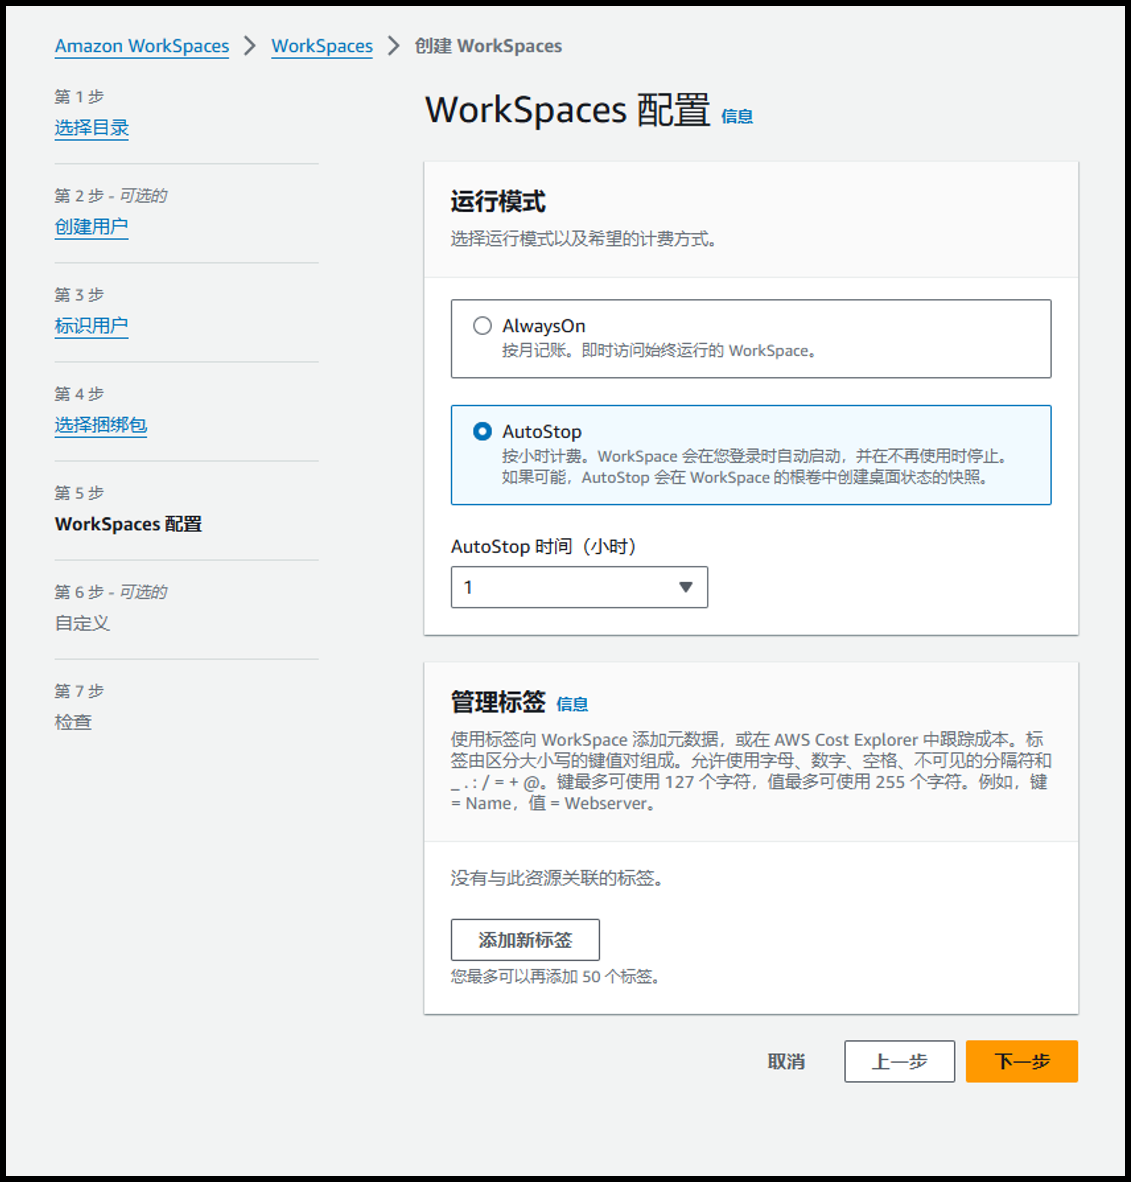Click the 没有与此资源关联的标签 message
The height and width of the screenshot is (1182, 1131).
[556, 878]
